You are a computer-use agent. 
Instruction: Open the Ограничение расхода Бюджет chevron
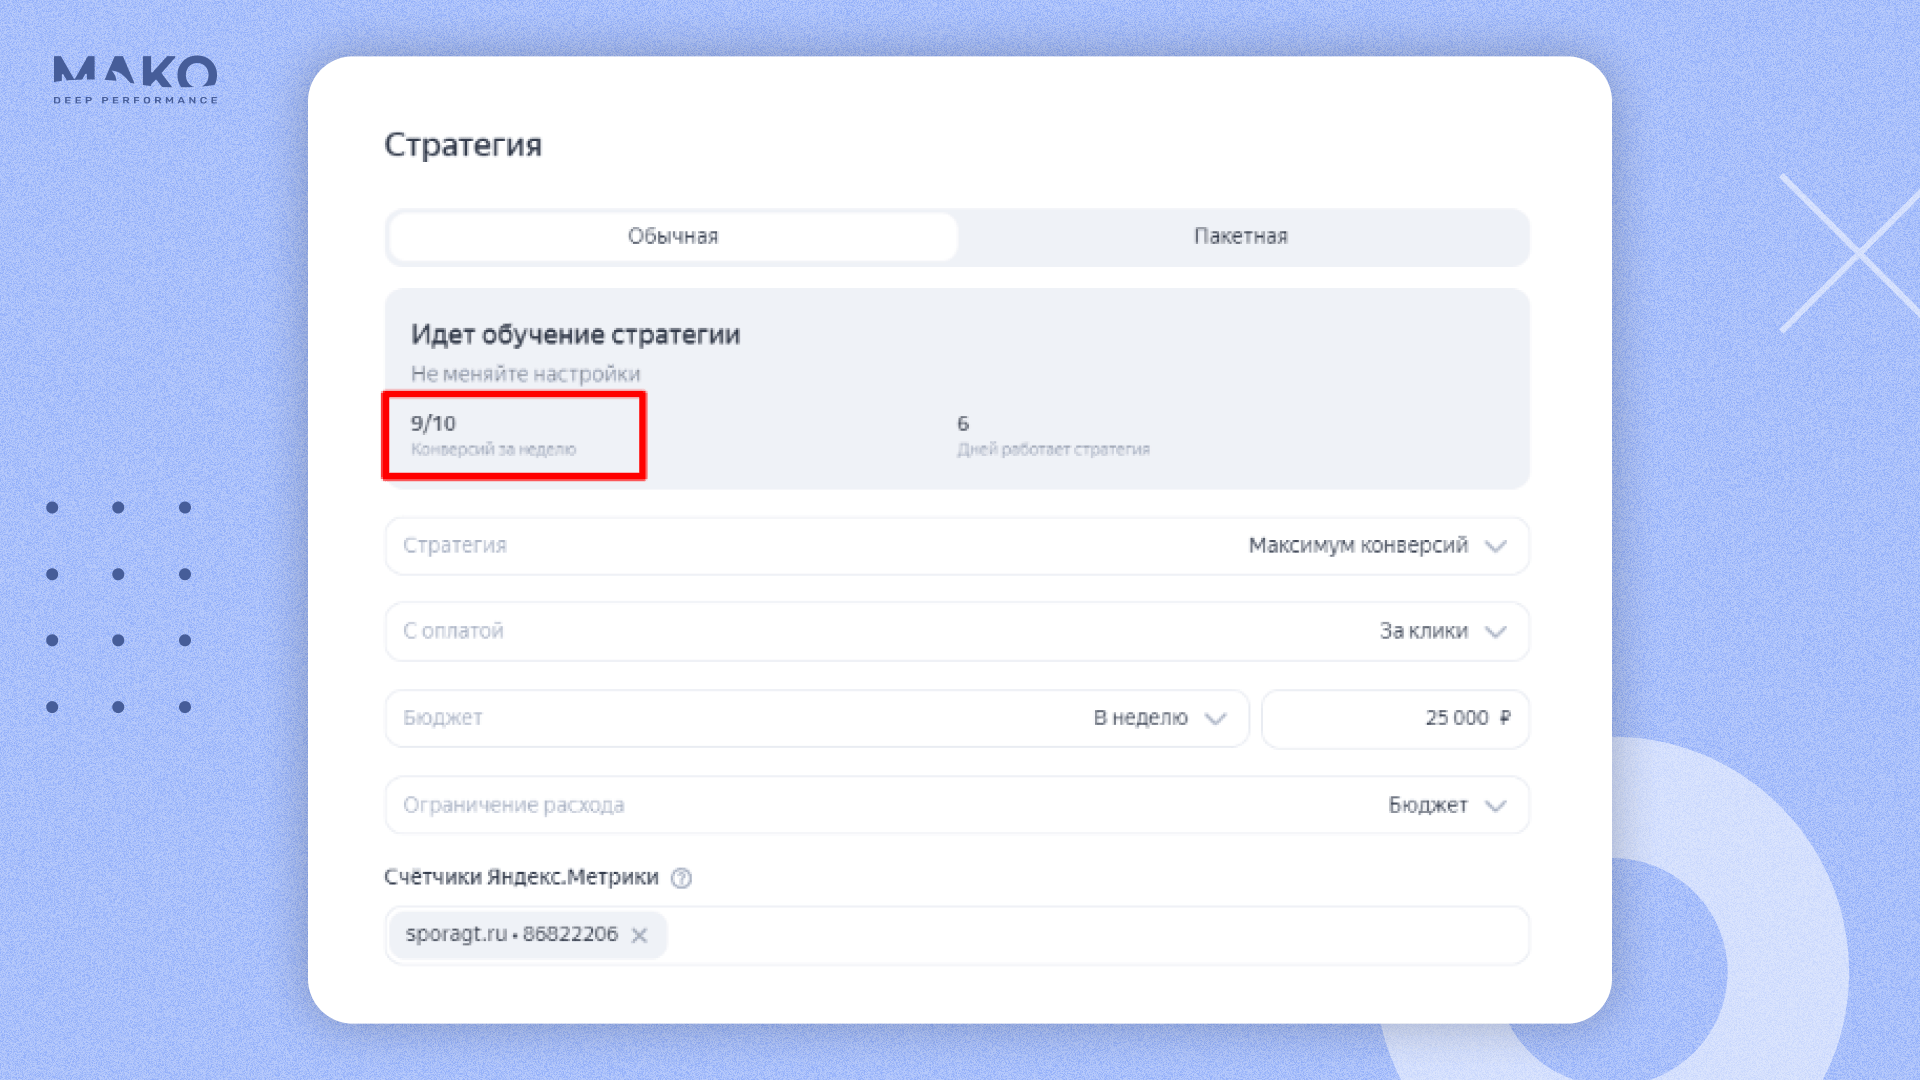(x=1495, y=806)
